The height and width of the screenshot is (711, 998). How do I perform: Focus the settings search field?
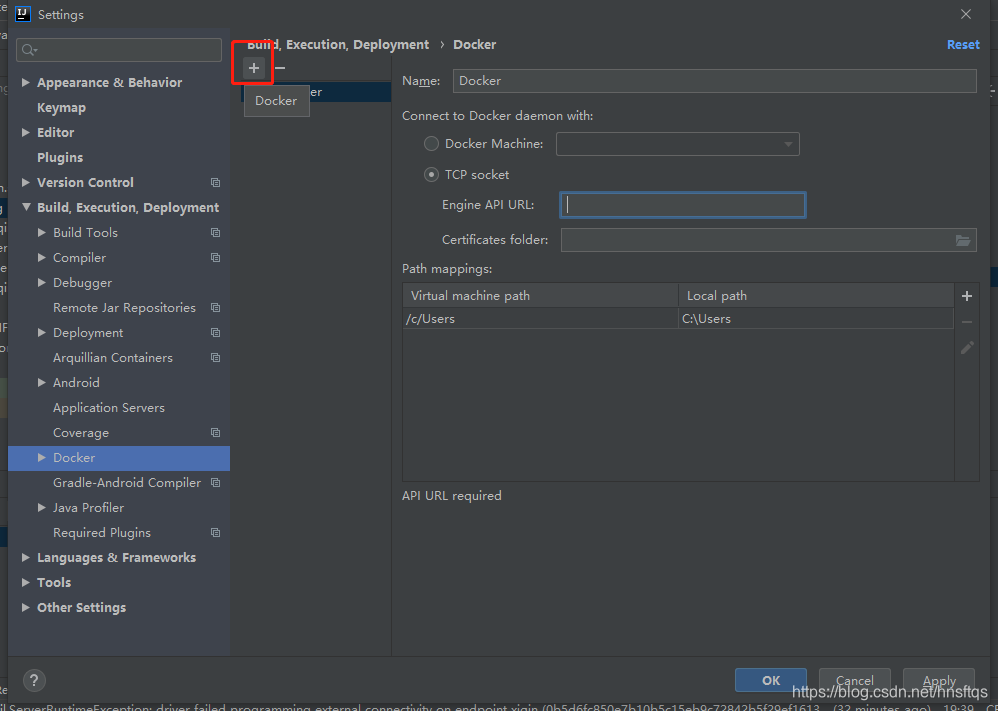click(x=119, y=50)
